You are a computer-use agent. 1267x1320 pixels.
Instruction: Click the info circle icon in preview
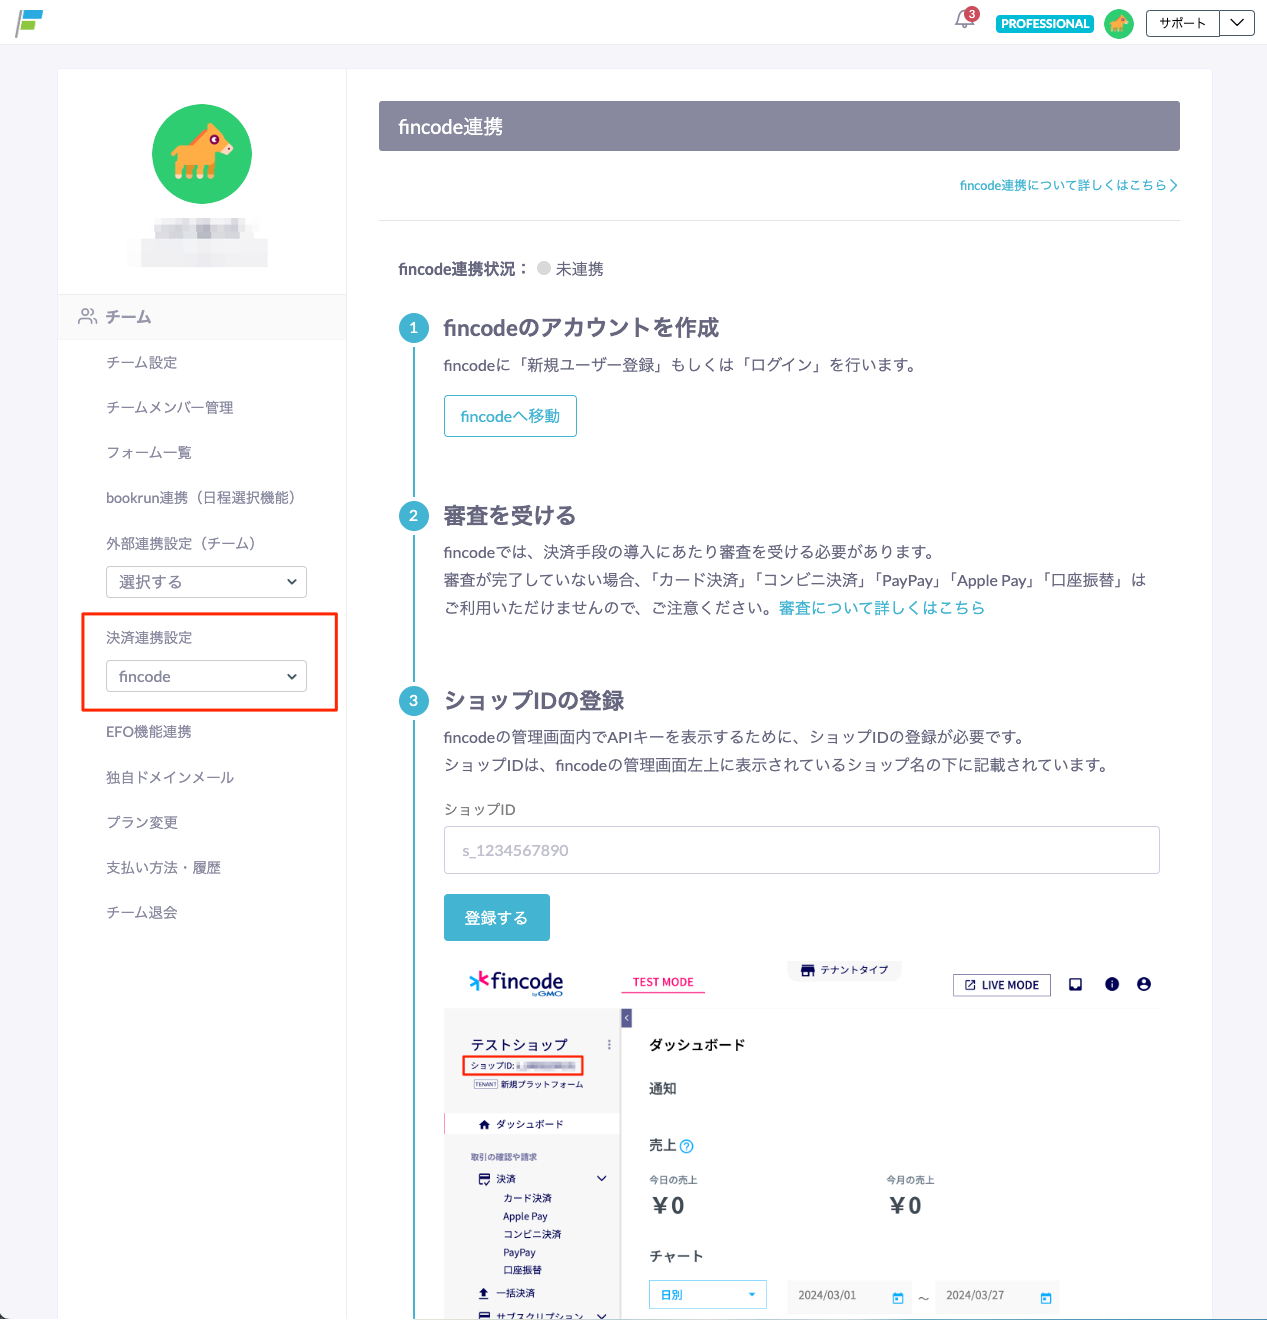tap(1111, 984)
